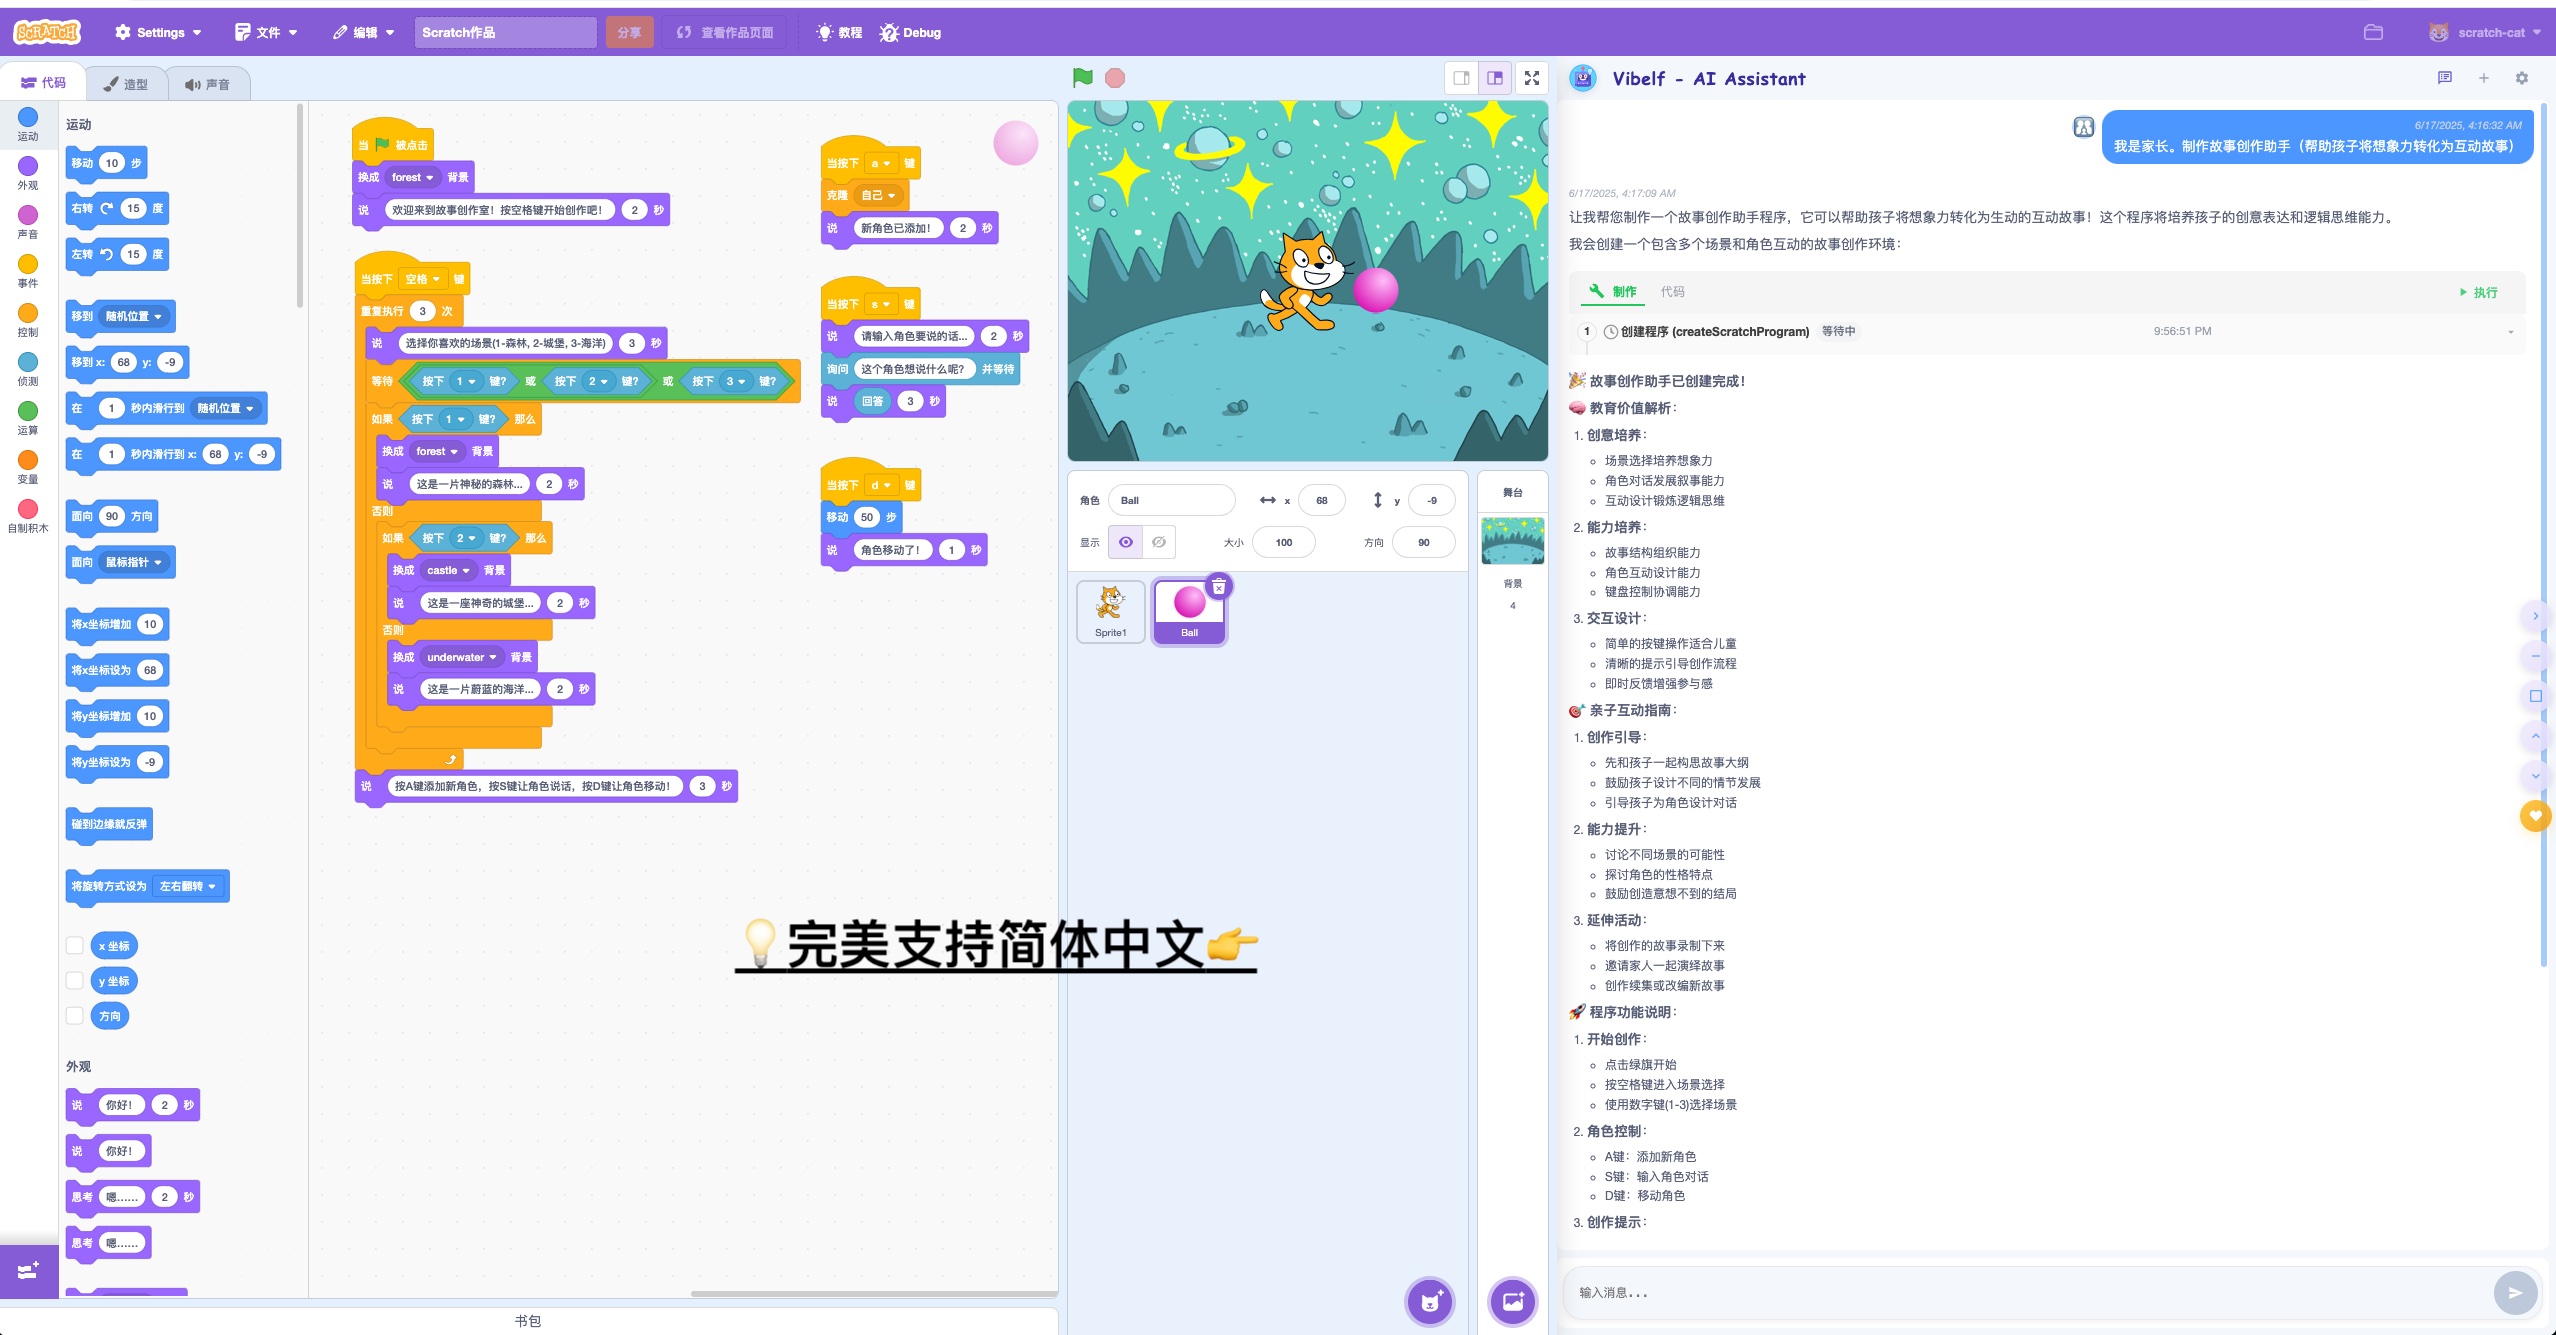Screen dimensions: 2556x1335
Task: Open the Debug tool in the top bar
Action: tap(908, 32)
